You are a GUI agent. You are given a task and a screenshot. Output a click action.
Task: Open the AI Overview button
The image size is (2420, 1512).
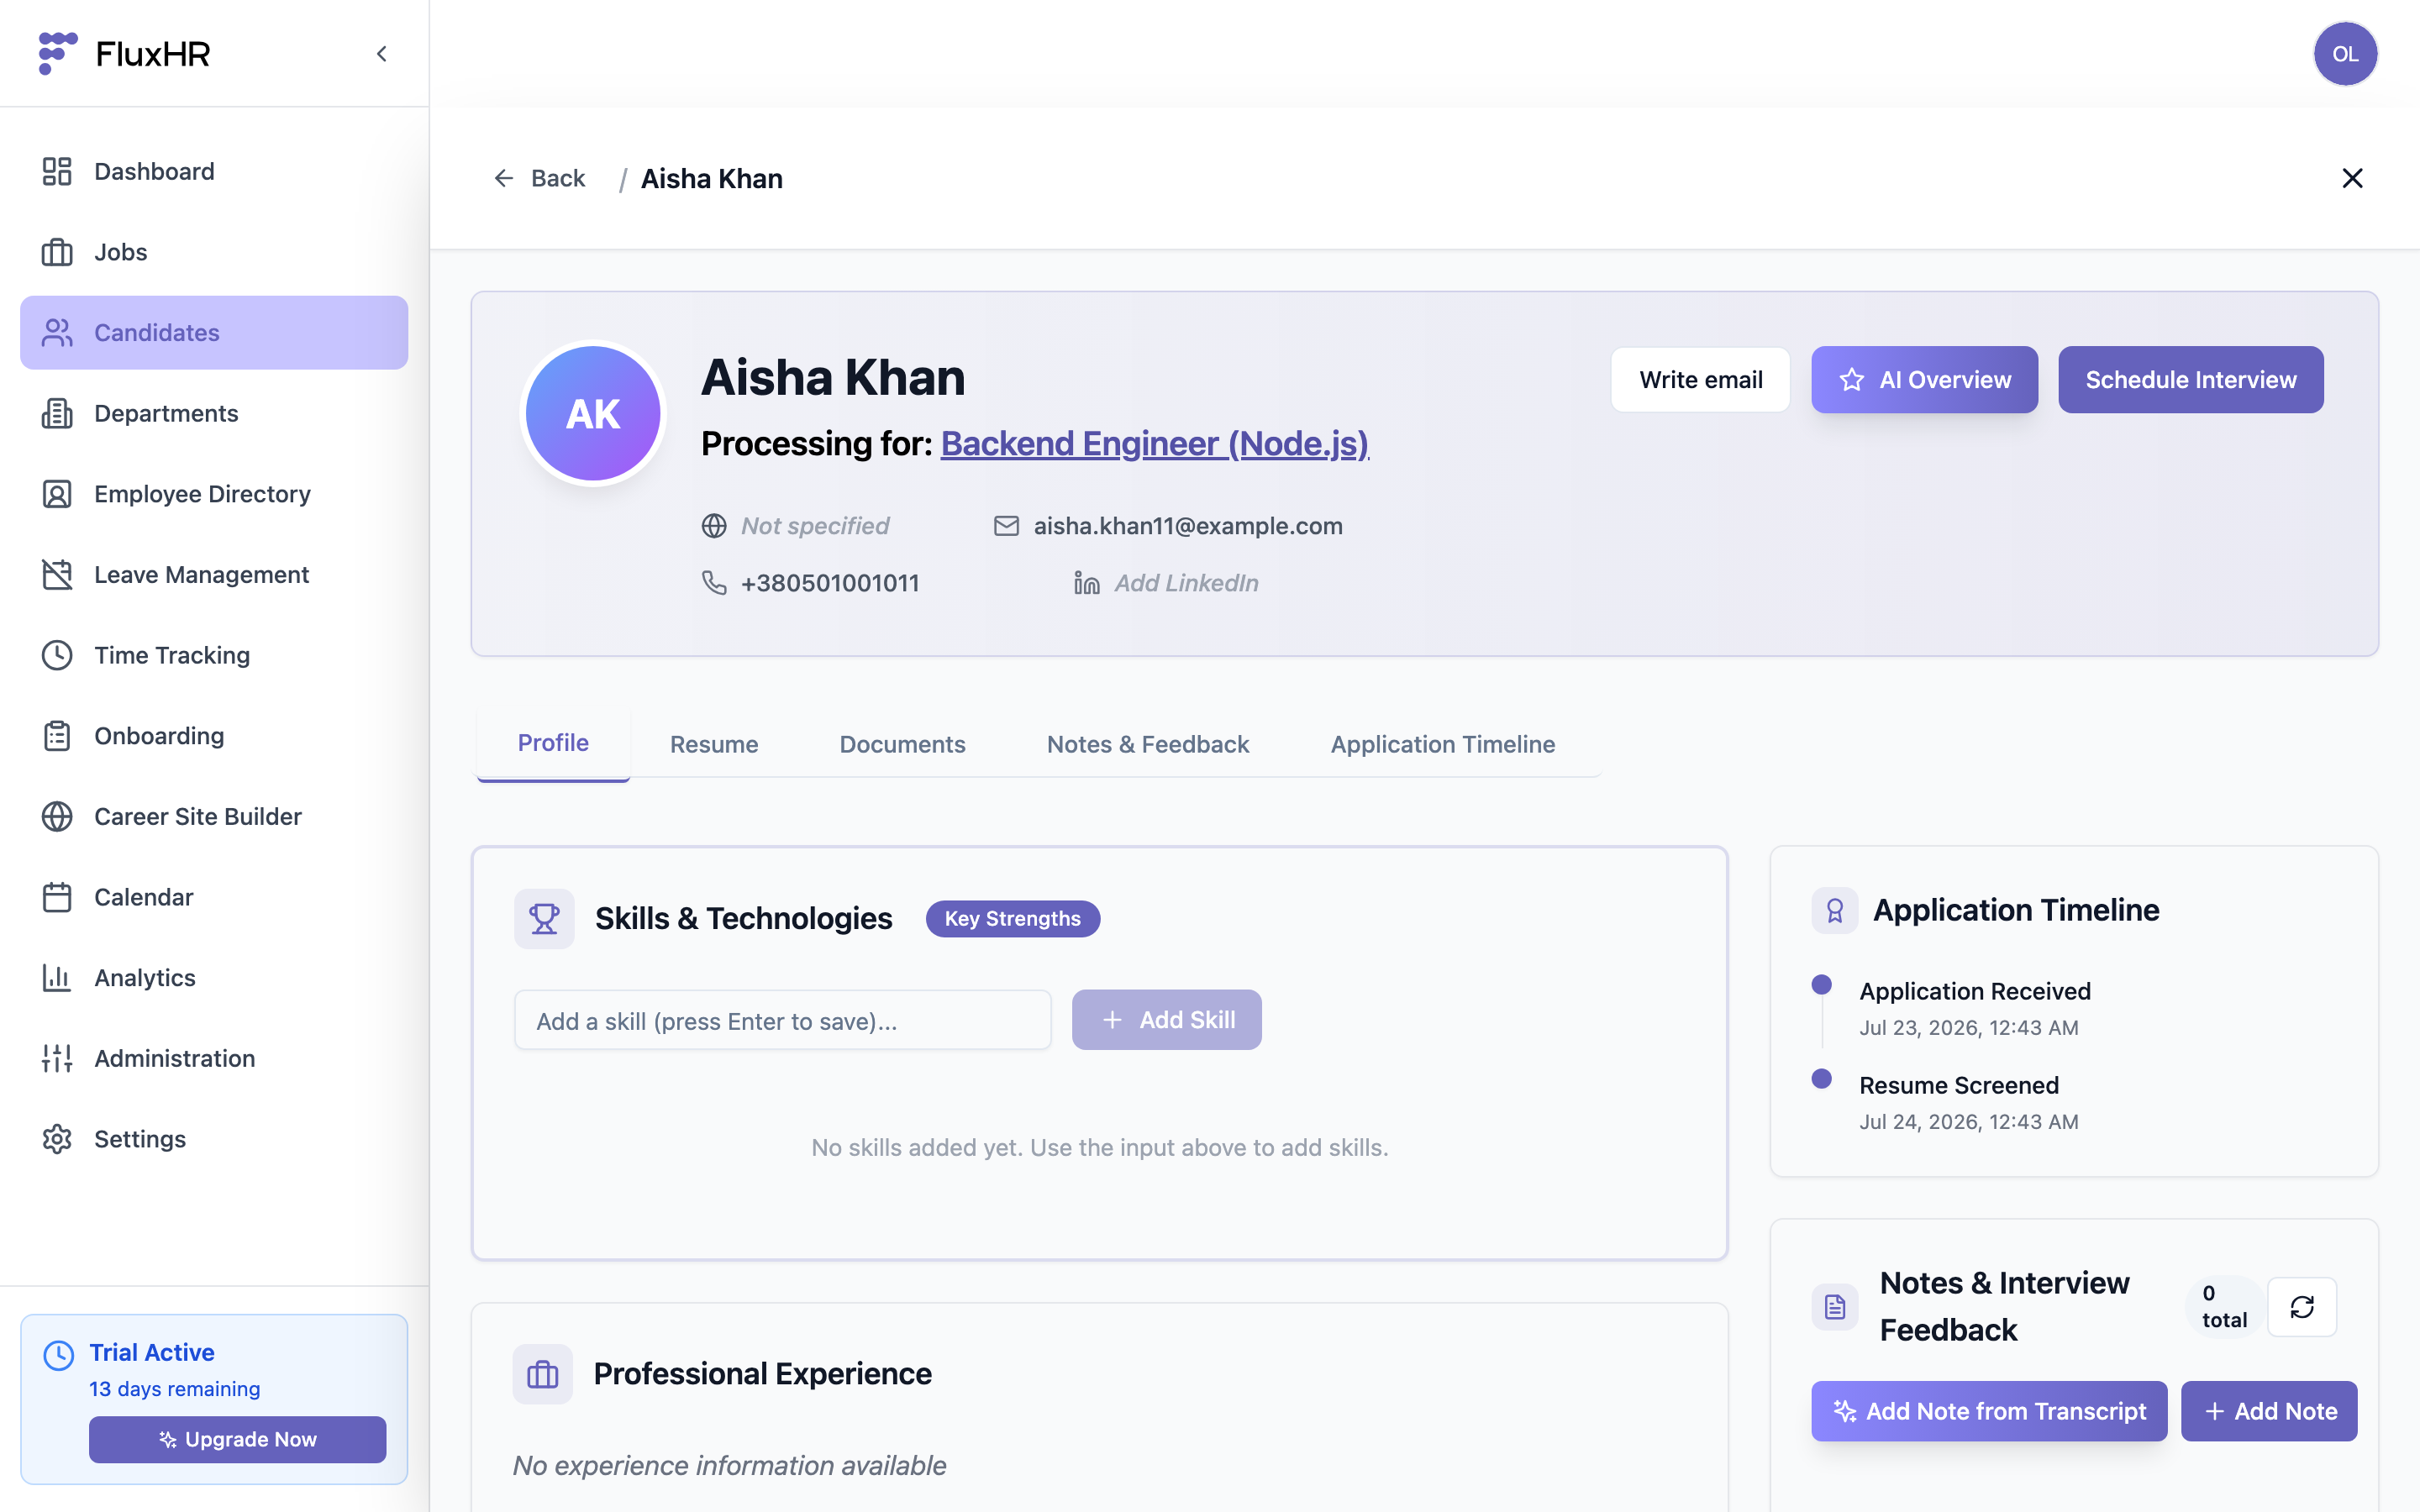click(1924, 380)
